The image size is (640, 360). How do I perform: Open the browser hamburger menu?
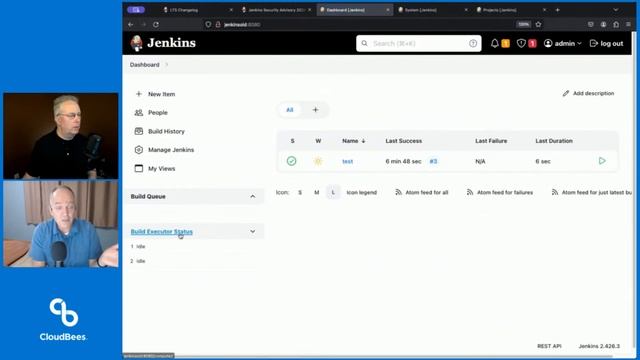[628, 24]
